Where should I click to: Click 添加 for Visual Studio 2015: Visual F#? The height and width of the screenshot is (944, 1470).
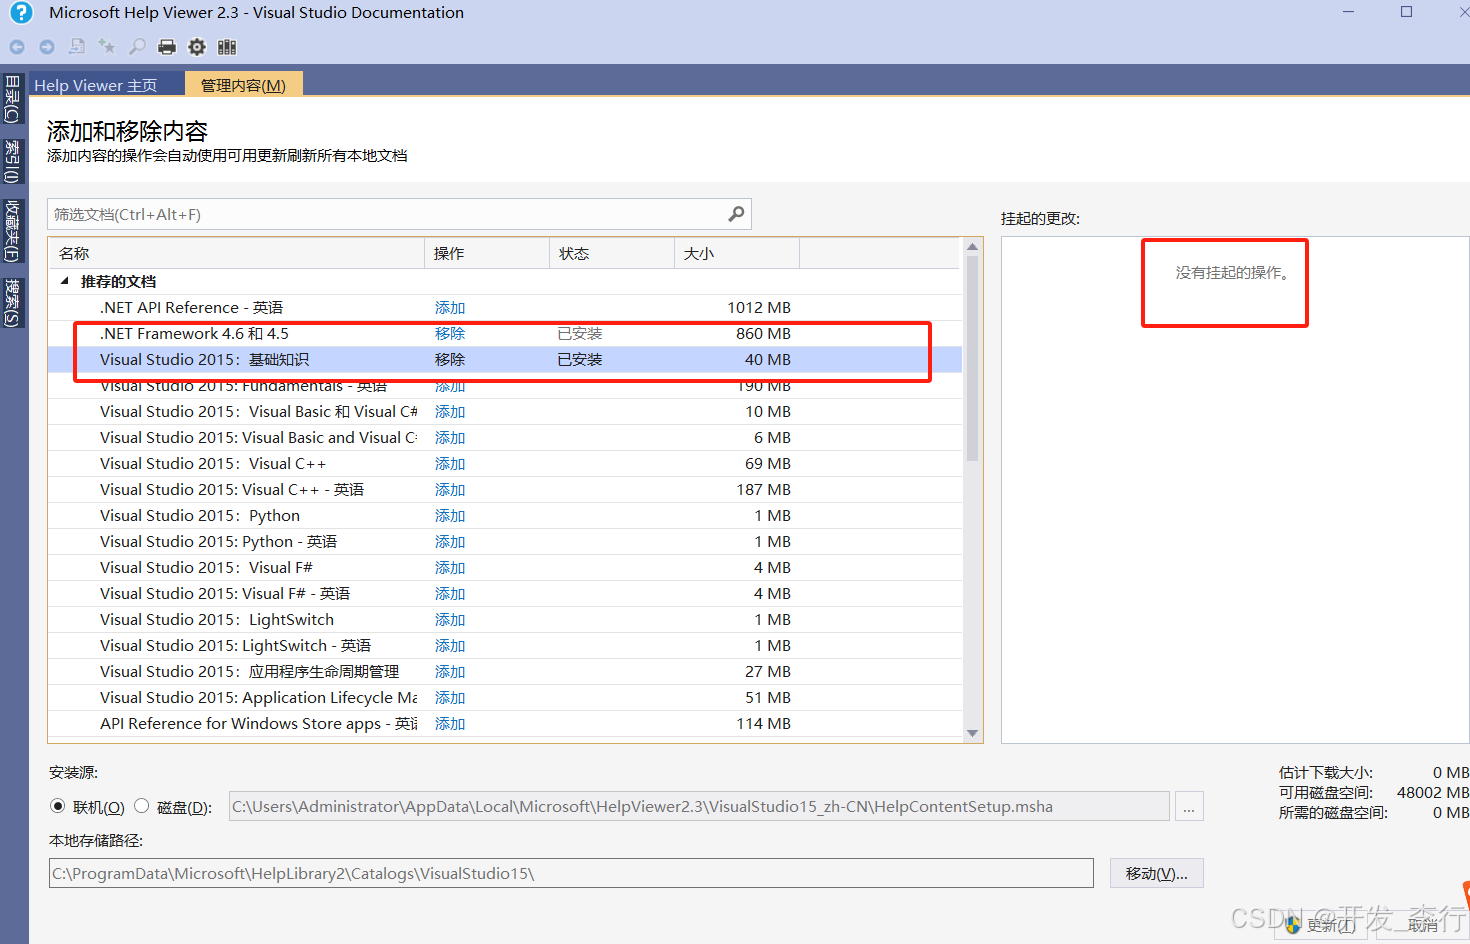click(x=450, y=568)
